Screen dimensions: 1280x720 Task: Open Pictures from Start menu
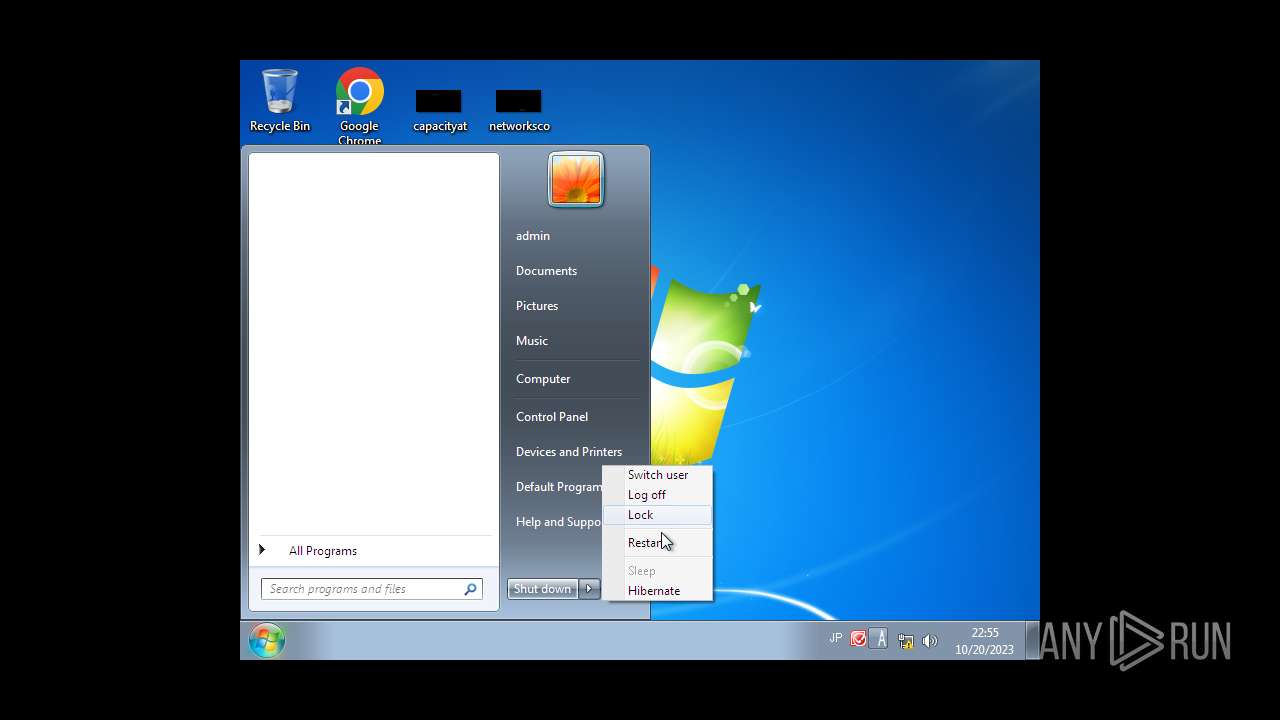click(537, 306)
